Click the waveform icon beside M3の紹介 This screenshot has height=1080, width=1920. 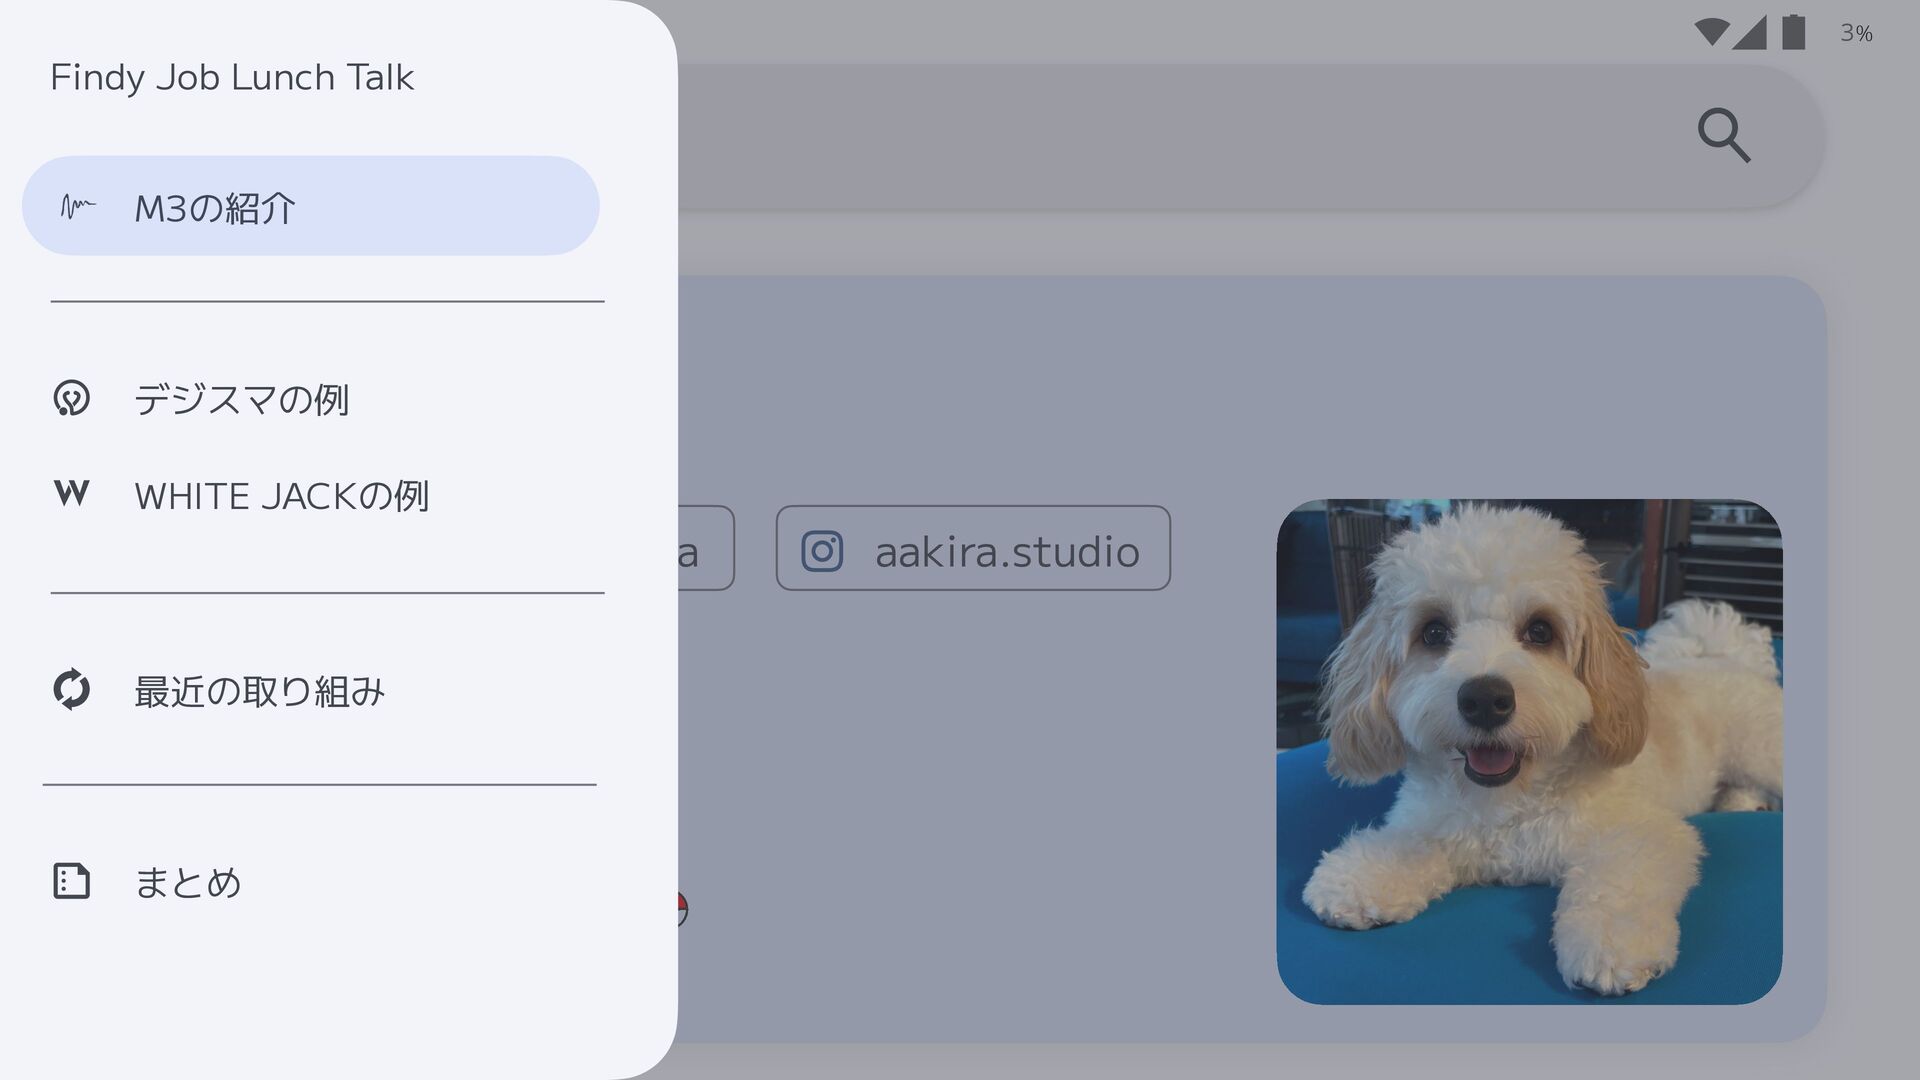(x=77, y=207)
